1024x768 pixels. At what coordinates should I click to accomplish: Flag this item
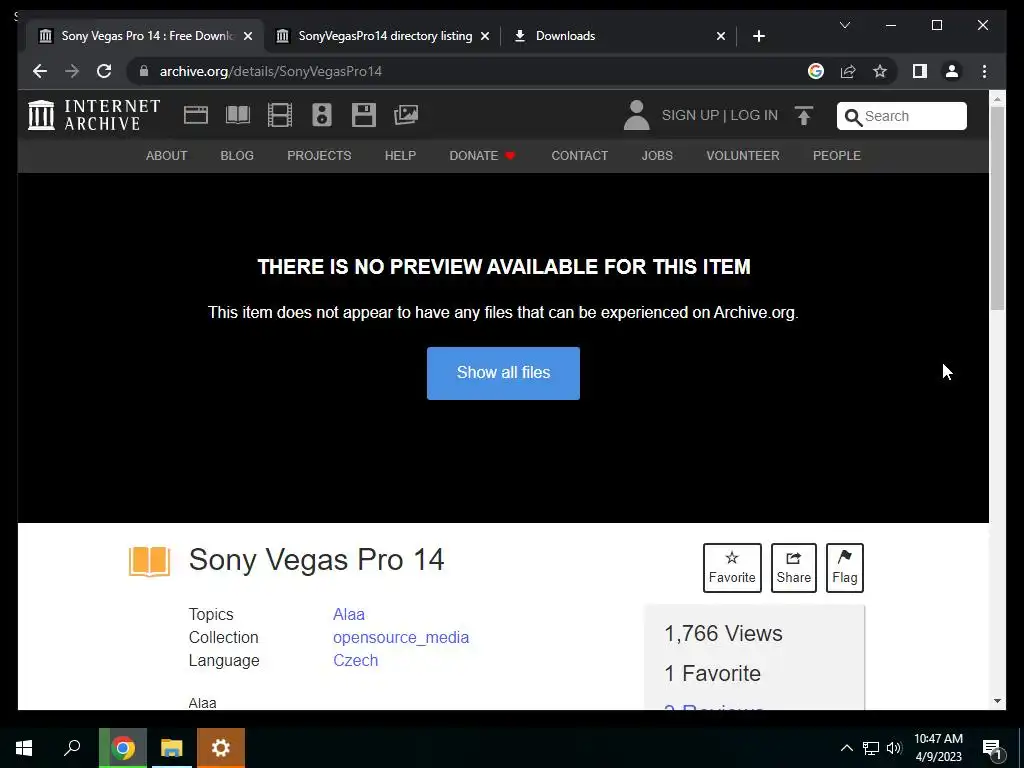coord(844,568)
